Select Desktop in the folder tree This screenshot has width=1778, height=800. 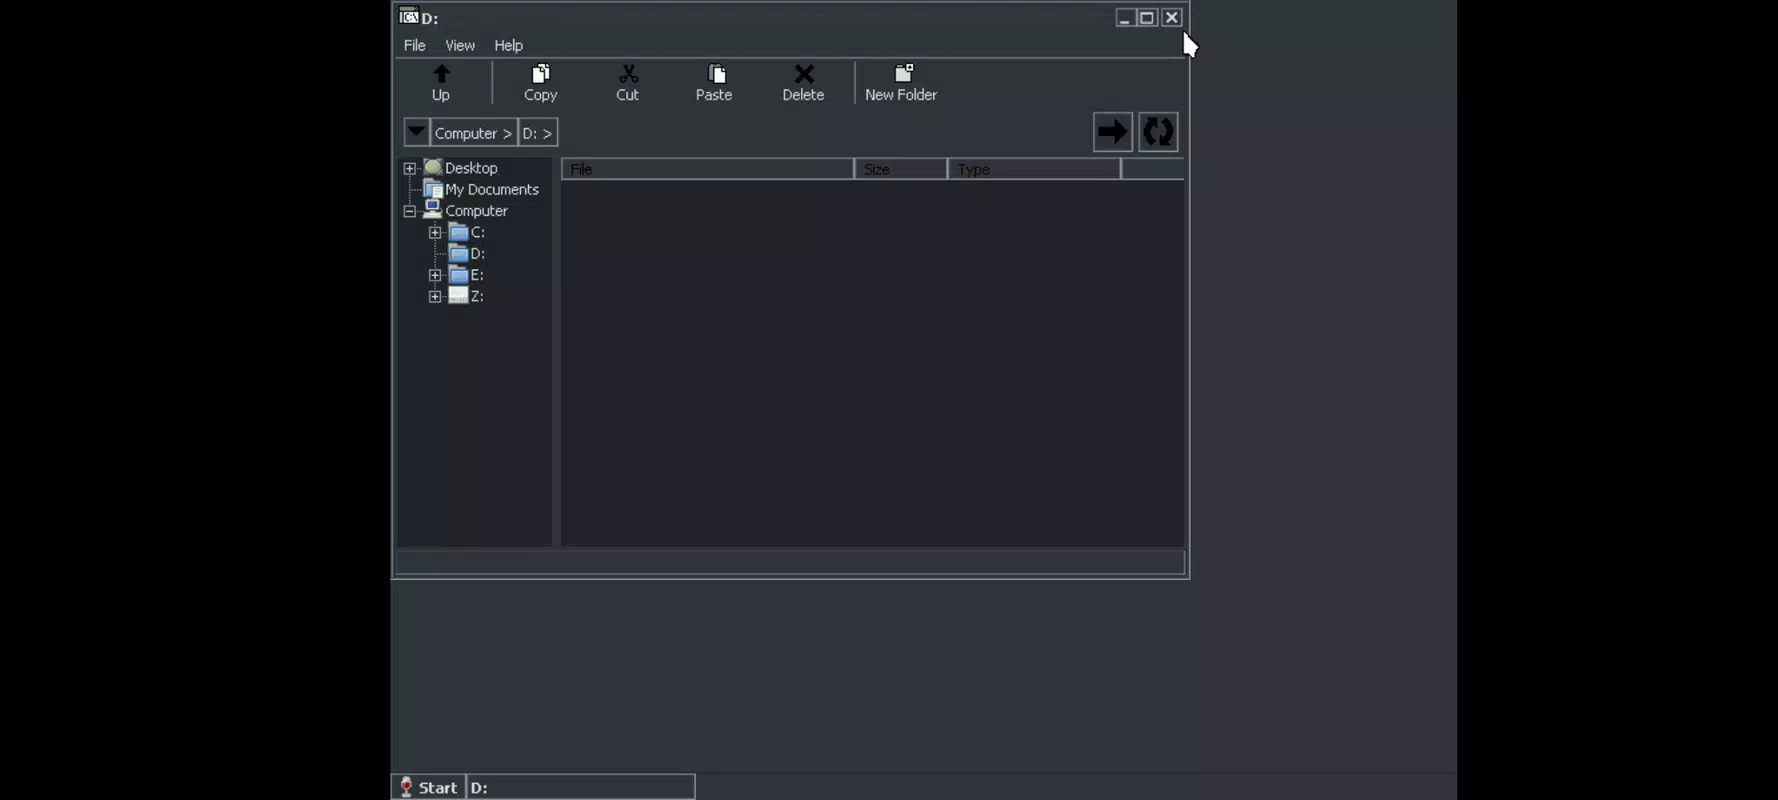[471, 168]
